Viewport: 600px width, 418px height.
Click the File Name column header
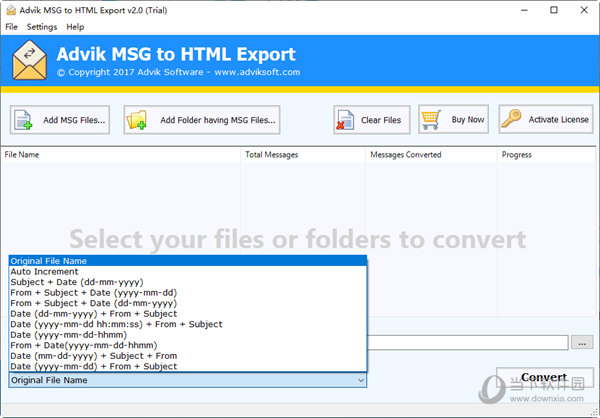pos(121,155)
